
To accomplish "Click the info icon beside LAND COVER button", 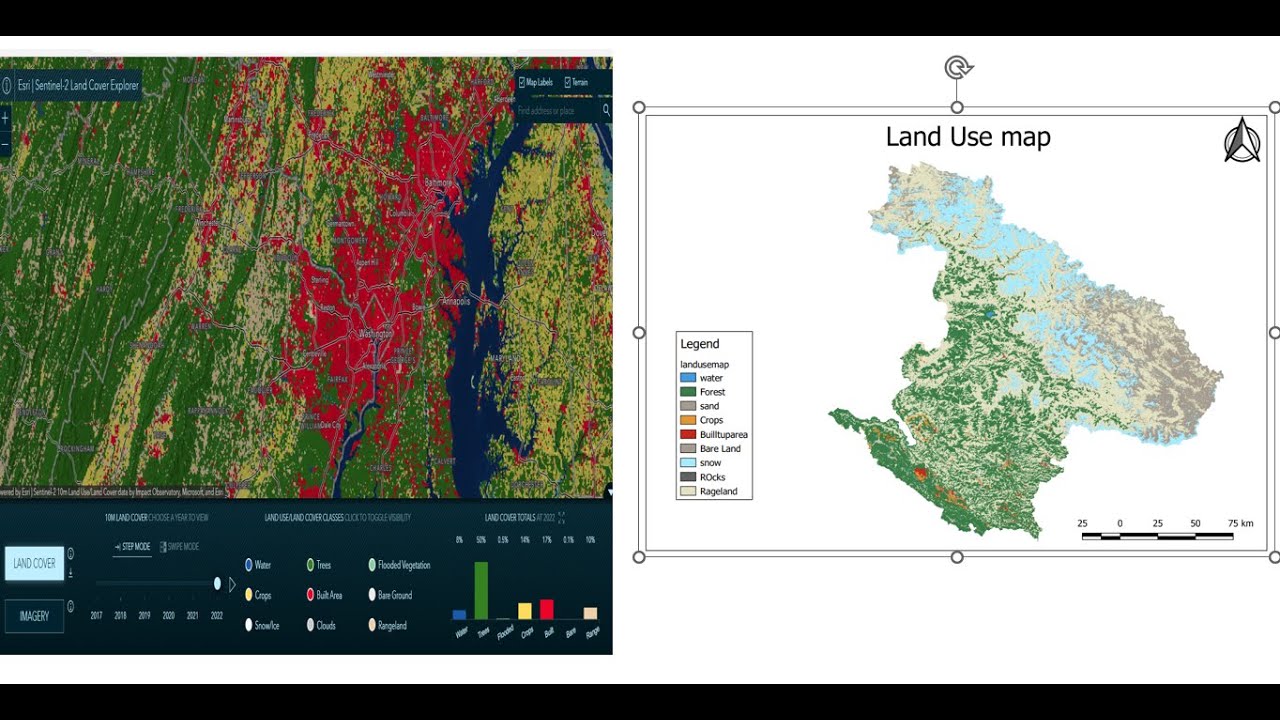I will pos(70,553).
